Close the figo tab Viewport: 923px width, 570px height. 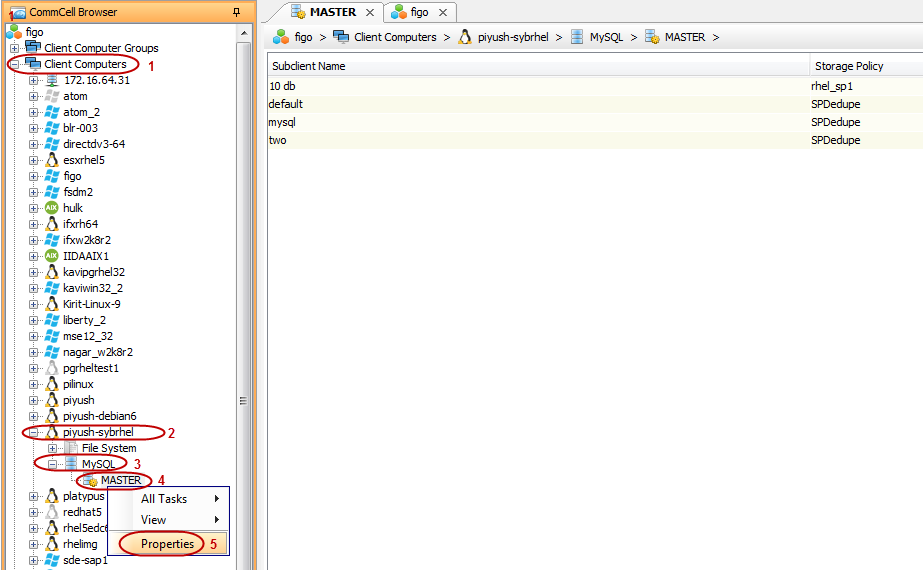point(443,12)
